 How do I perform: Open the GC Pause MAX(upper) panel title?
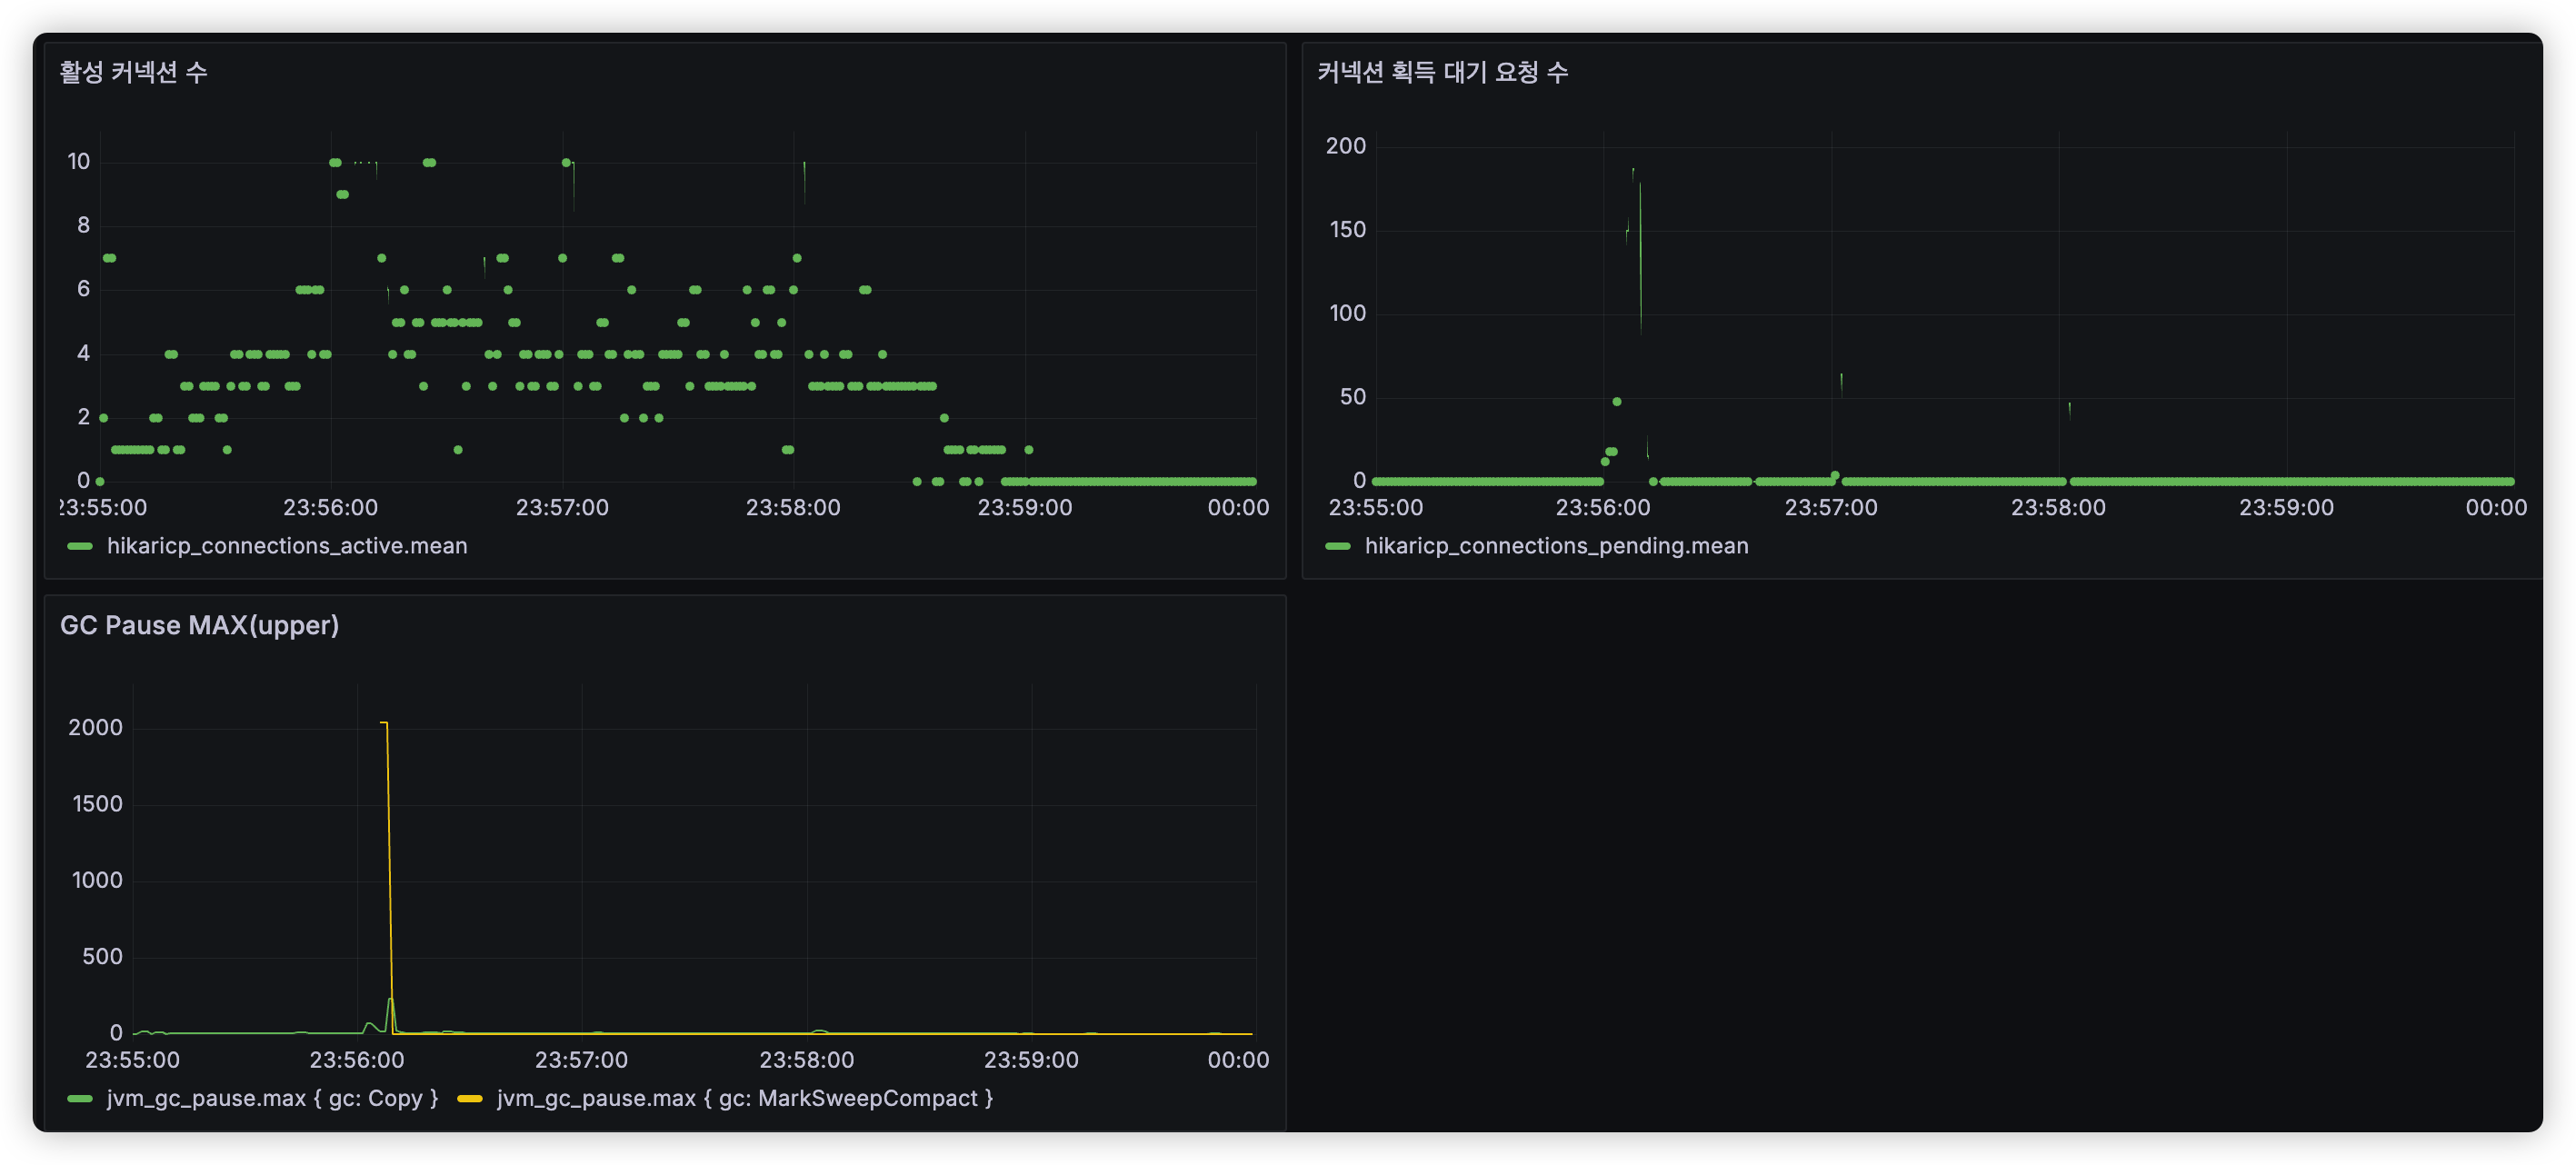point(199,625)
